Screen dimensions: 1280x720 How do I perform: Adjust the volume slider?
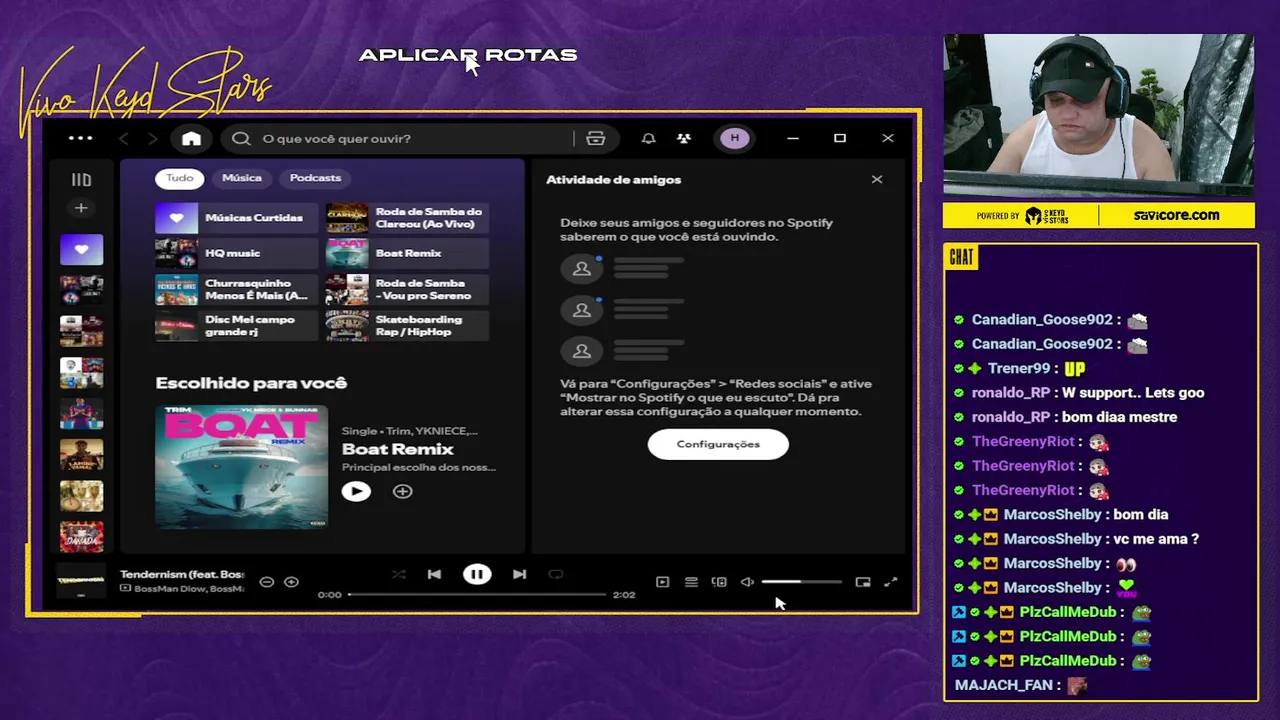(x=801, y=582)
